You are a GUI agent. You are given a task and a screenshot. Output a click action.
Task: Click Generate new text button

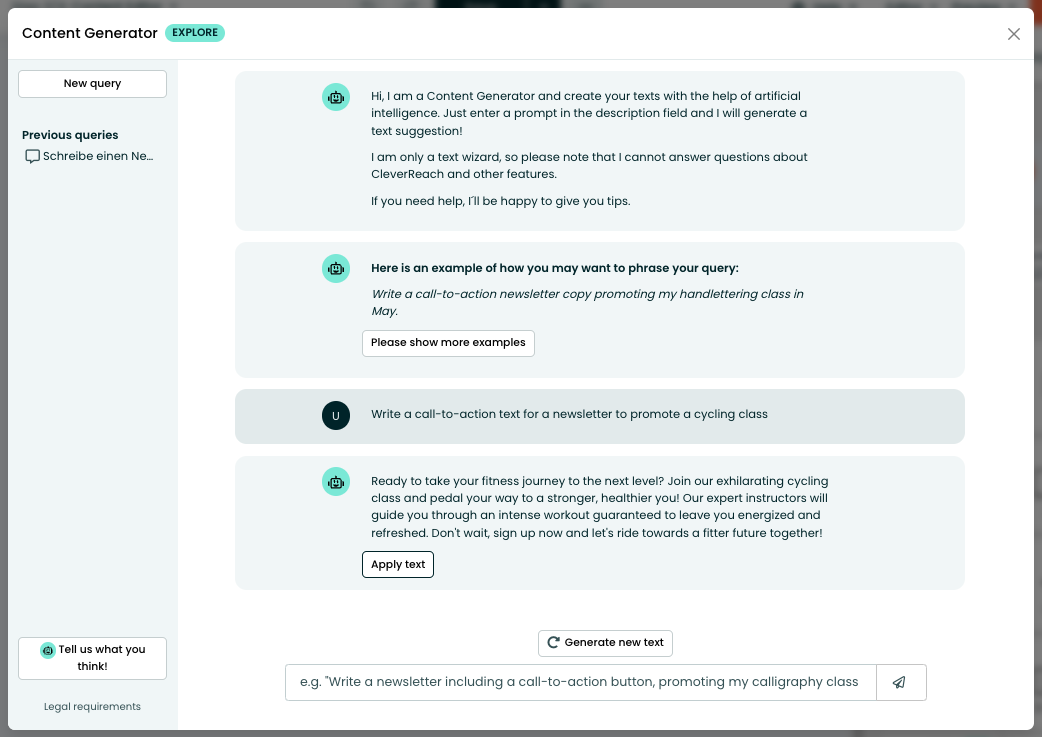605,643
